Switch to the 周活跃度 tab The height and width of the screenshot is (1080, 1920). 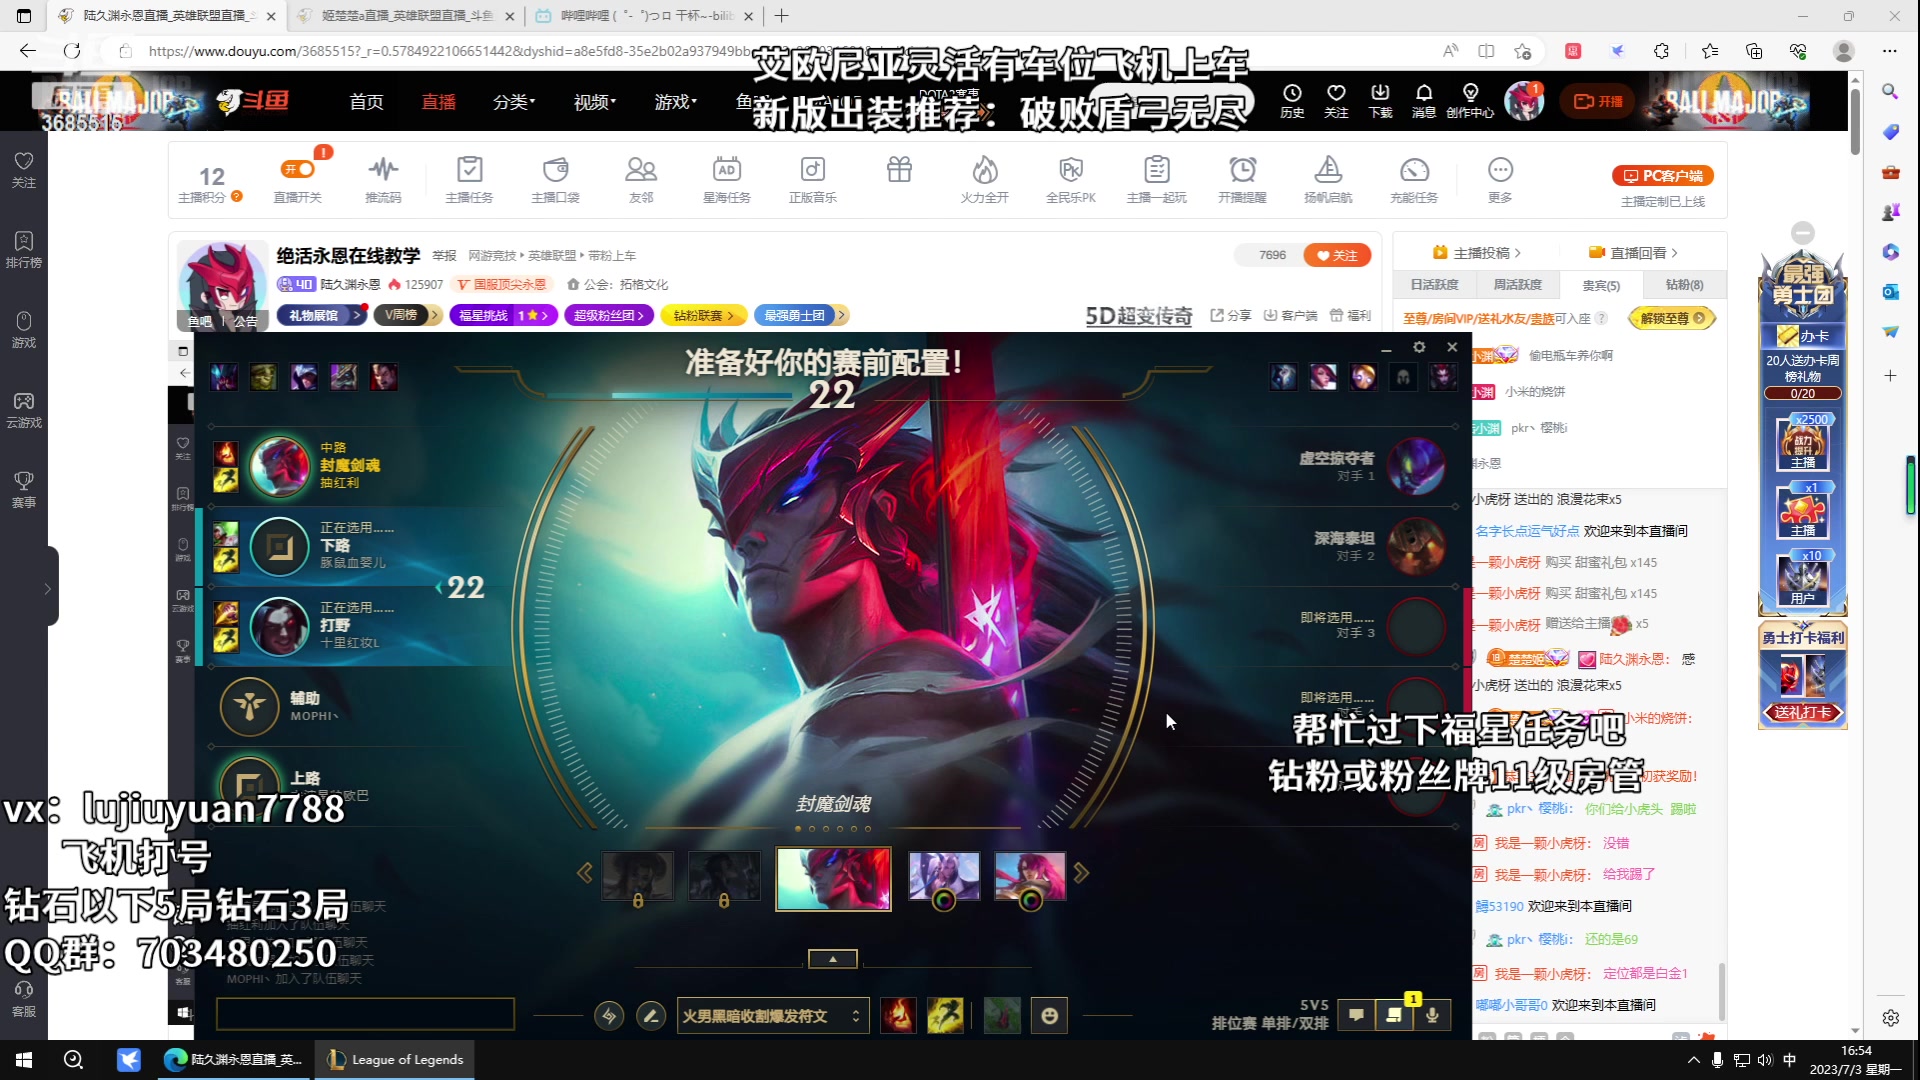click(x=1518, y=285)
